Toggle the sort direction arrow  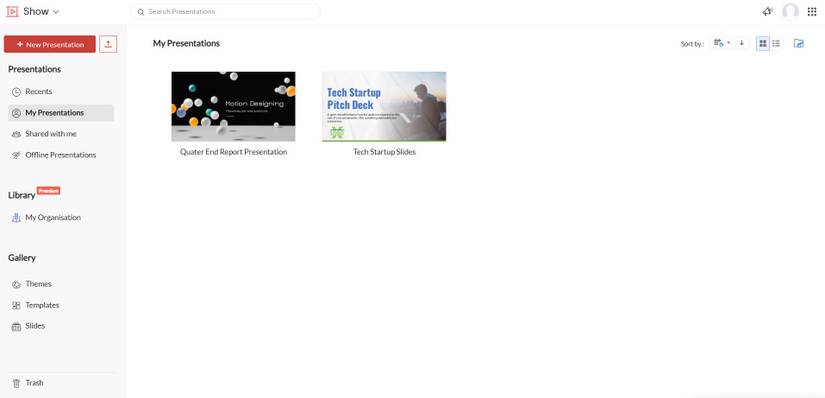coord(741,43)
